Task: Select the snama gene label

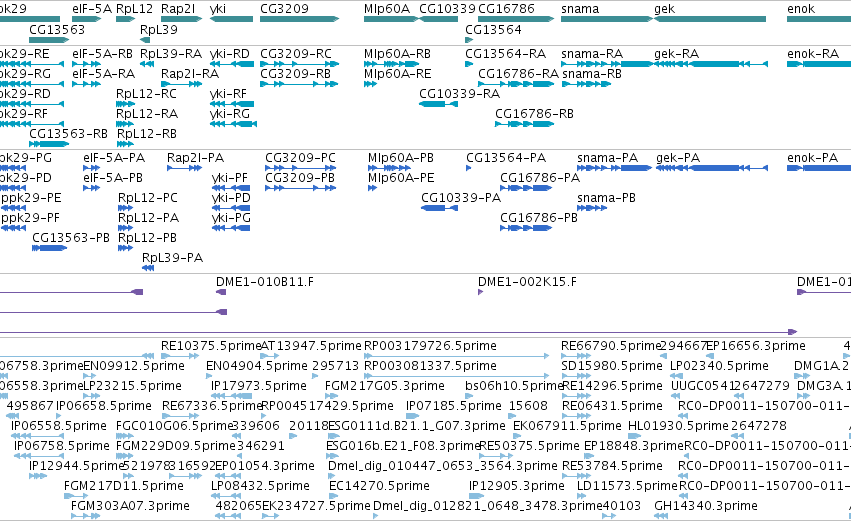Action: pos(580,9)
